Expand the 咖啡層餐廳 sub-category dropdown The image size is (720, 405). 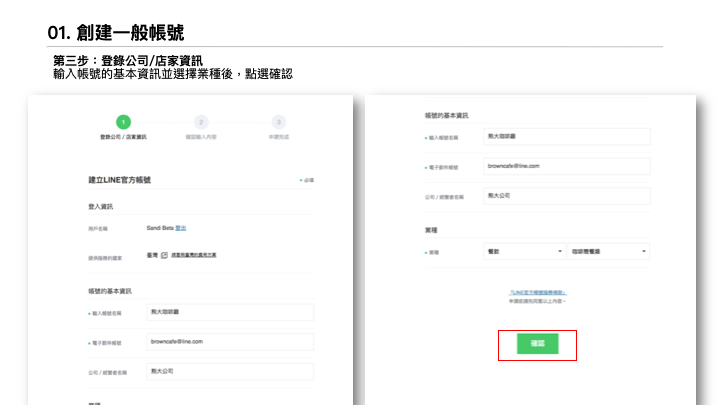pos(609,252)
